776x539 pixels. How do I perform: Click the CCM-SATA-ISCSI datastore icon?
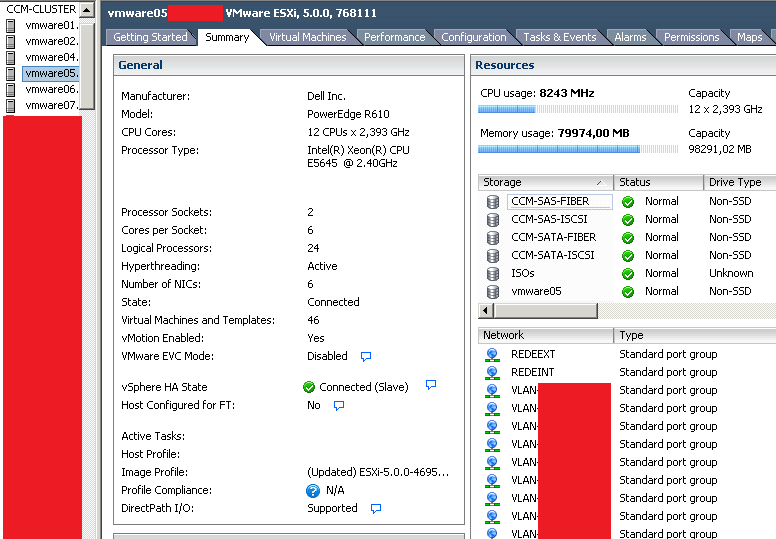click(492, 255)
